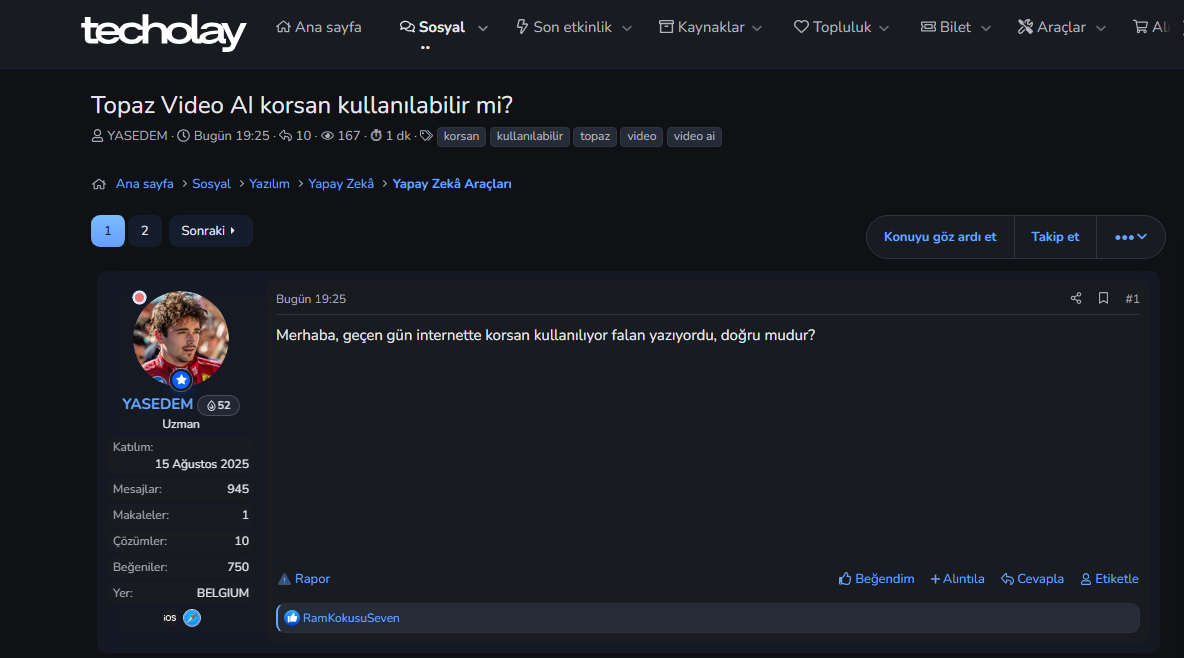Screen dimensions: 1184x658
Task: Open YASEDEM's profile avatar
Action: 181,338
